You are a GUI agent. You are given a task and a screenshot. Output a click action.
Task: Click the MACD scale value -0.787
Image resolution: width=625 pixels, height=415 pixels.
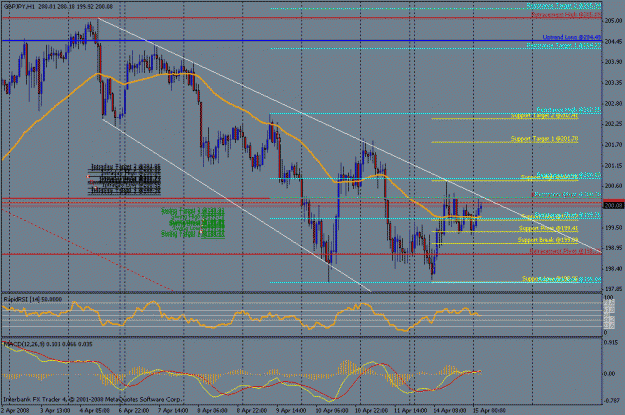(x=611, y=401)
